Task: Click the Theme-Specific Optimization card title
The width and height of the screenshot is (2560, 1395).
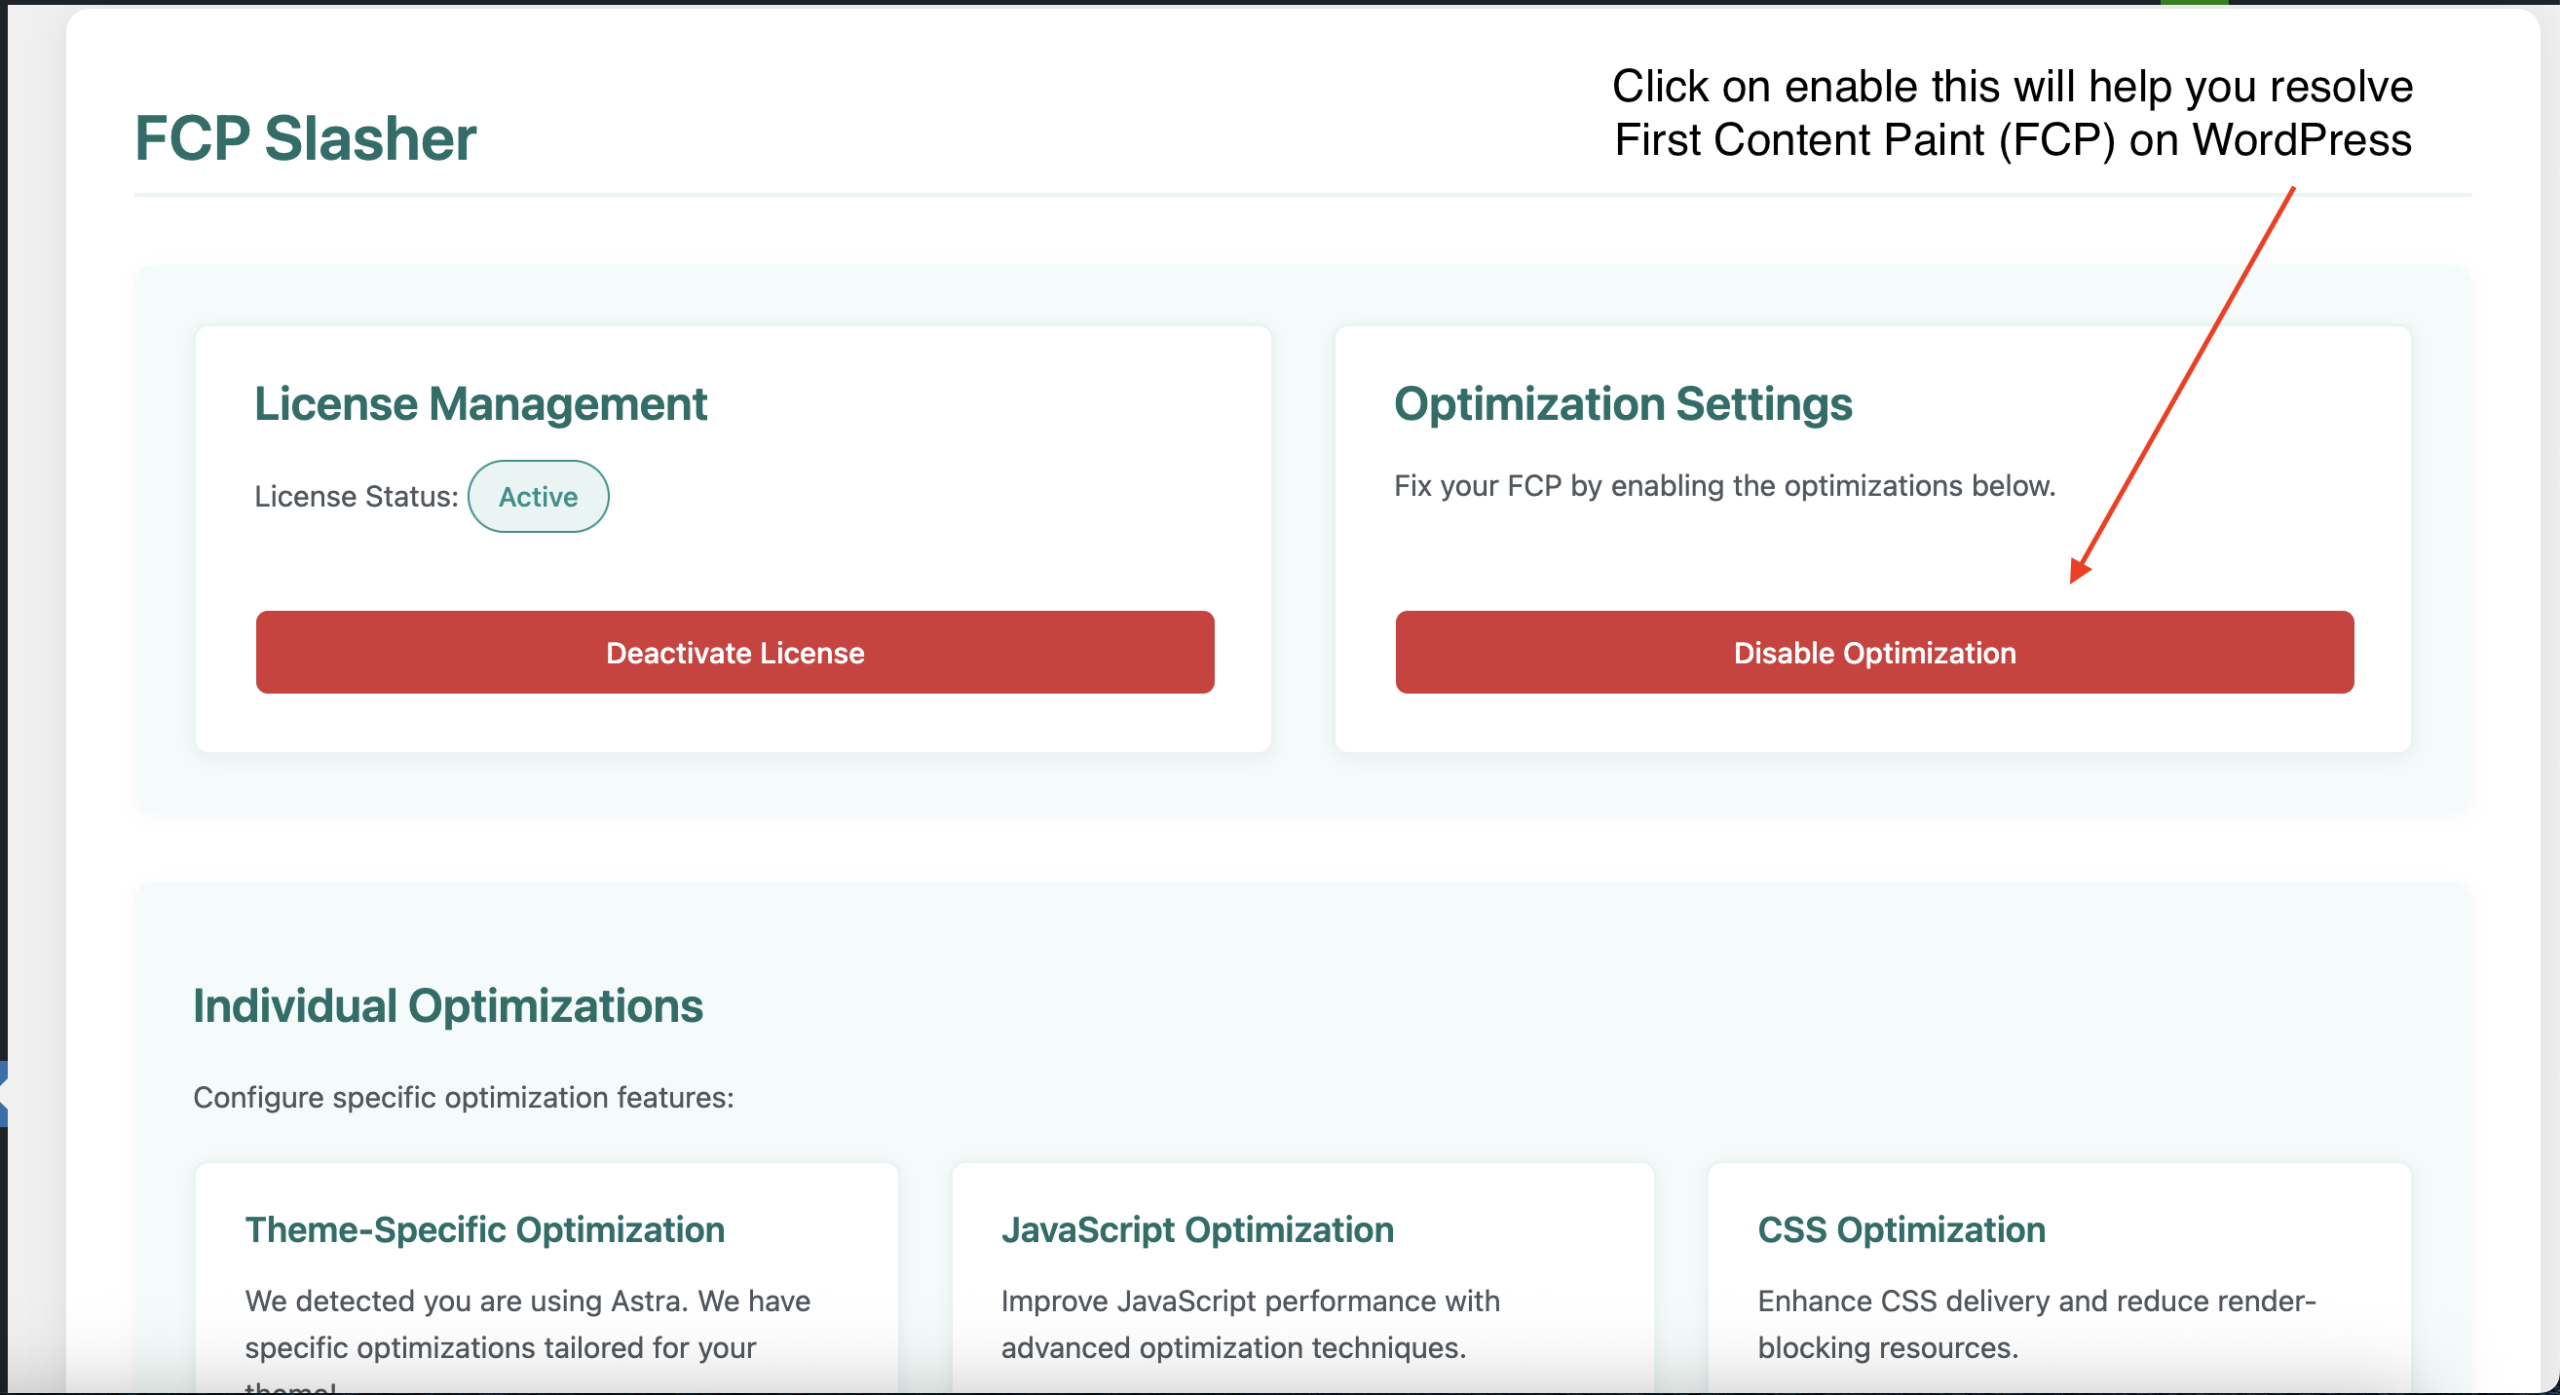Action: click(x=485, y=1230)
